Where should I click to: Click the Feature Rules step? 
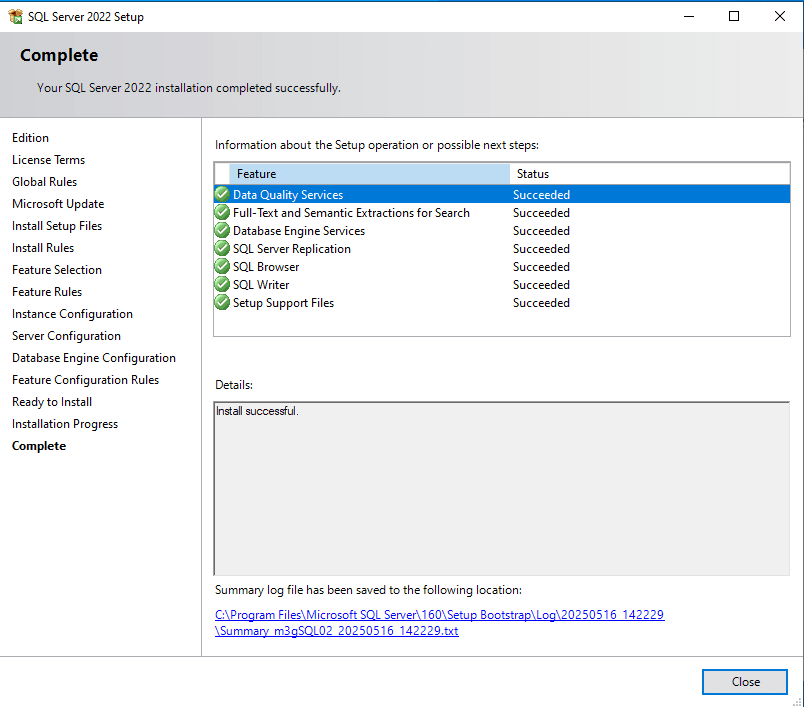pyautogui.click(x=47, y=292)
